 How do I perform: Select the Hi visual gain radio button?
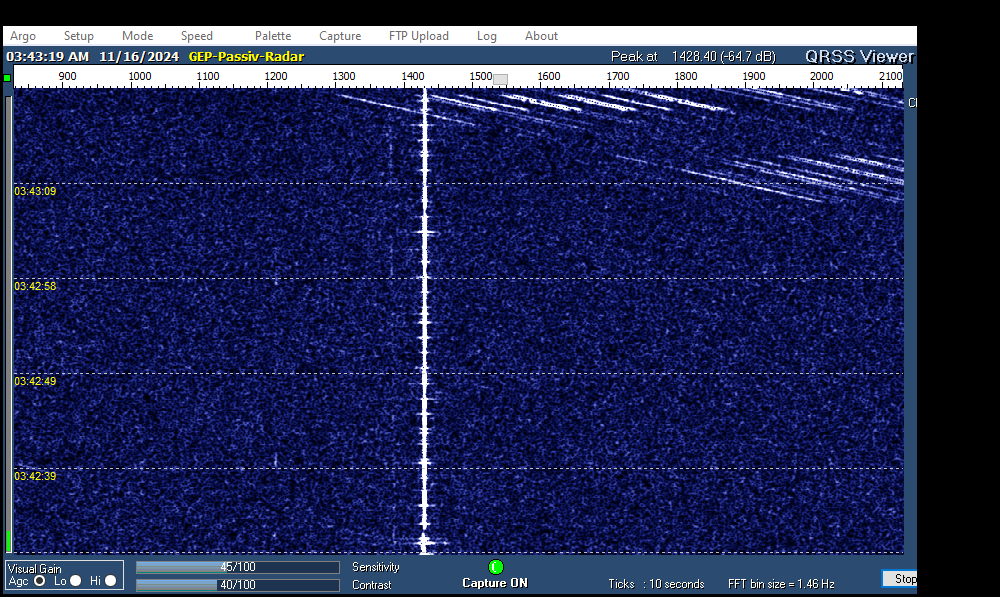(x=110, y=580)
